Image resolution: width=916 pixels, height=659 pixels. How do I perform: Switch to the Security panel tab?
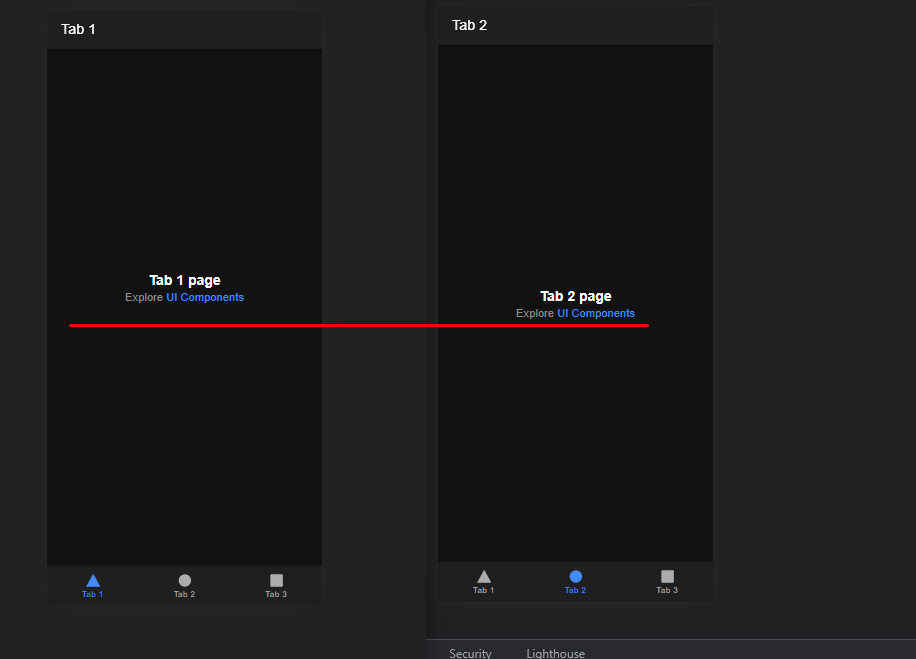(470, 653)
